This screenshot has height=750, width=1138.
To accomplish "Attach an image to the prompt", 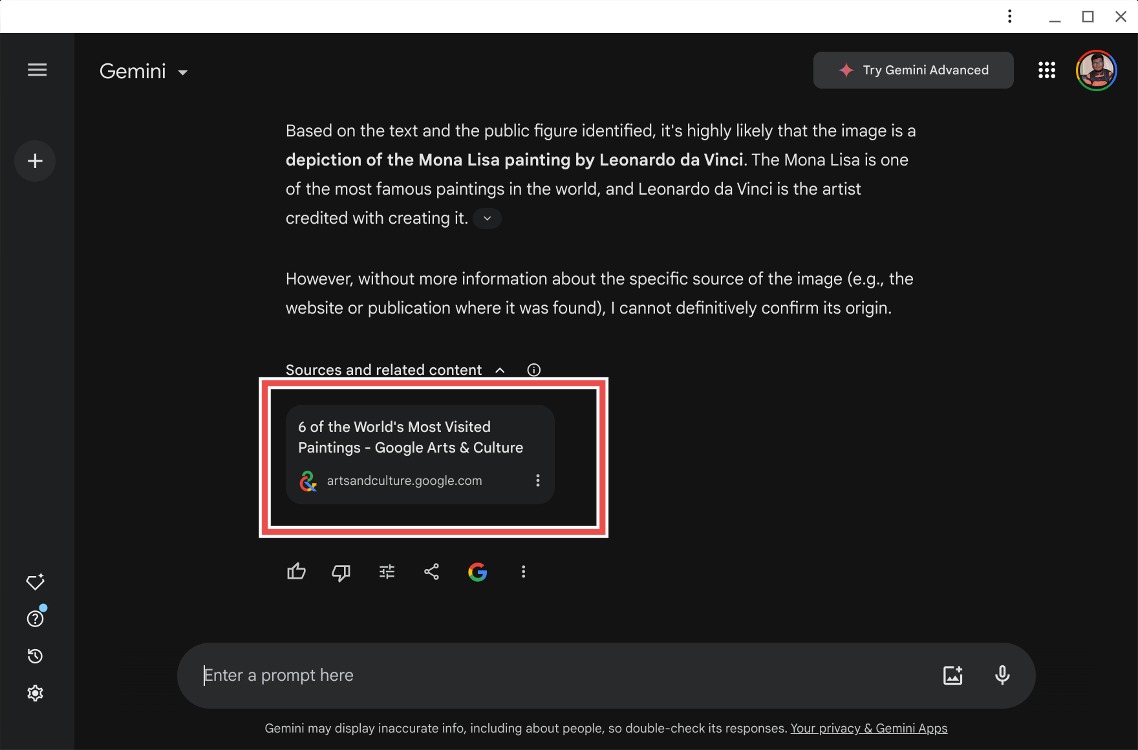I will tap(952, 675).
